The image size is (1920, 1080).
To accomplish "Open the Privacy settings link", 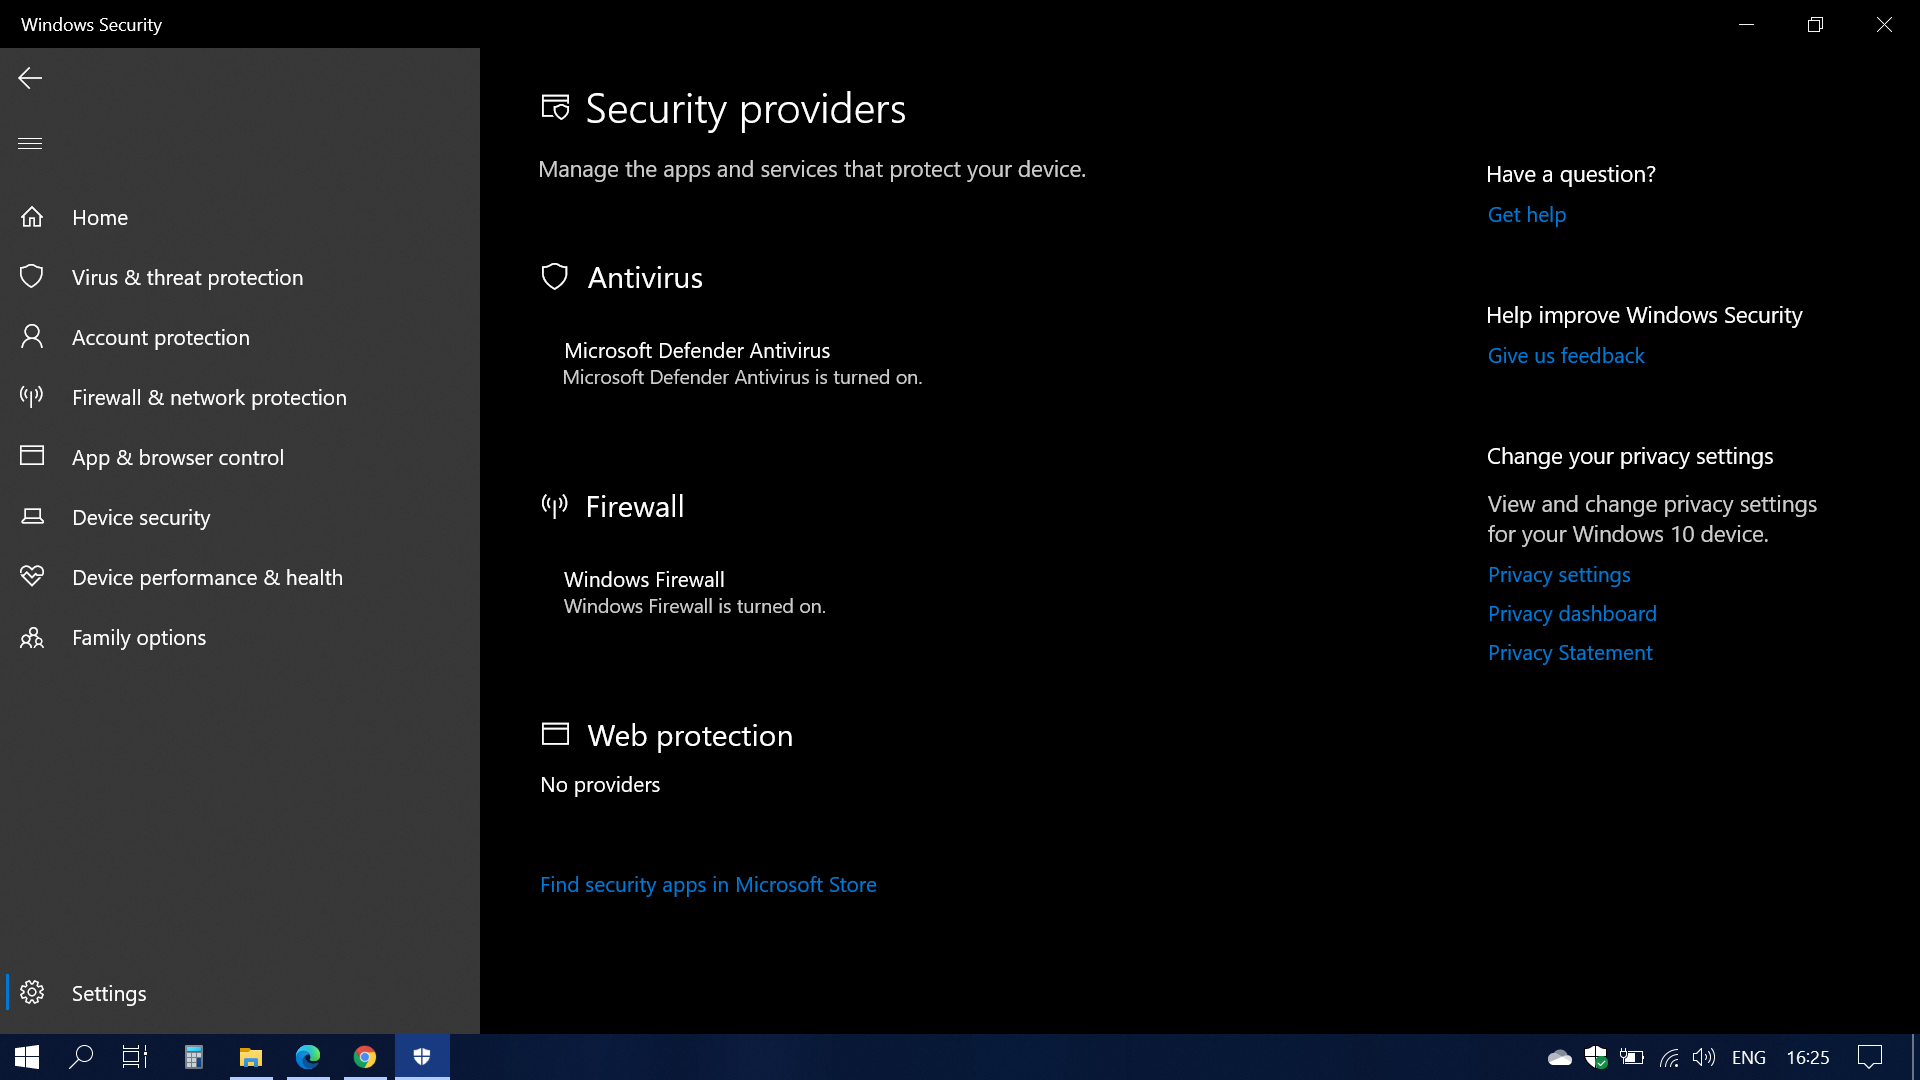I will [1559, 575].
